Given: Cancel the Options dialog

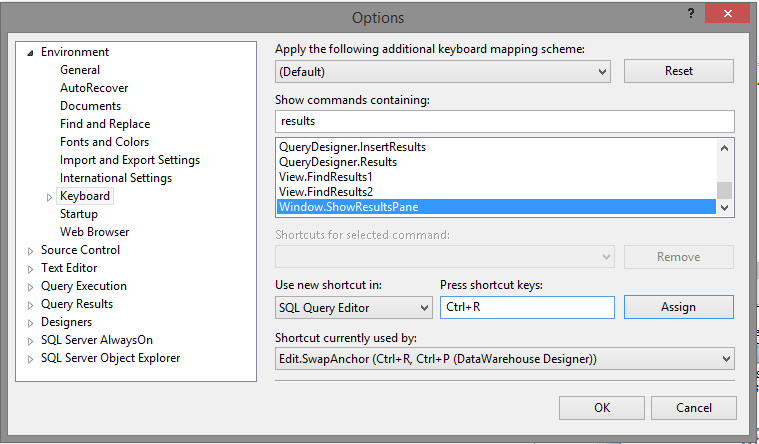Looking at the screenshot, I should click(693, 408).
